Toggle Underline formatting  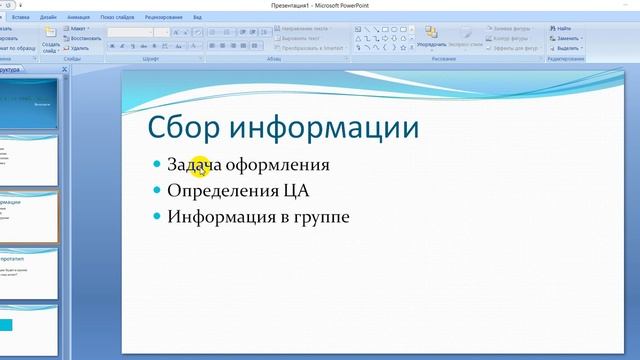133,47
